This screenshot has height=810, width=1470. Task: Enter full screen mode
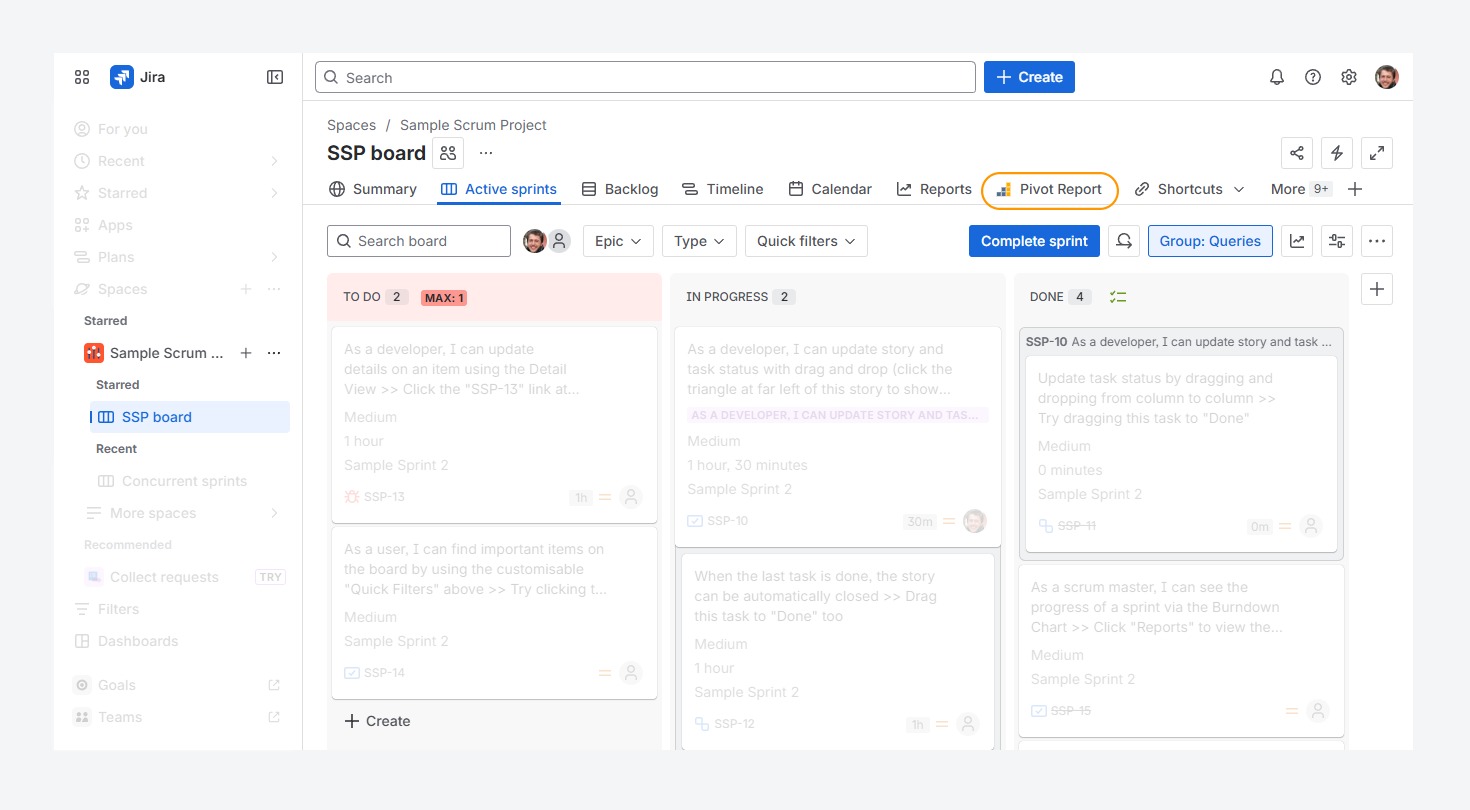click(x=1377, y=153)
